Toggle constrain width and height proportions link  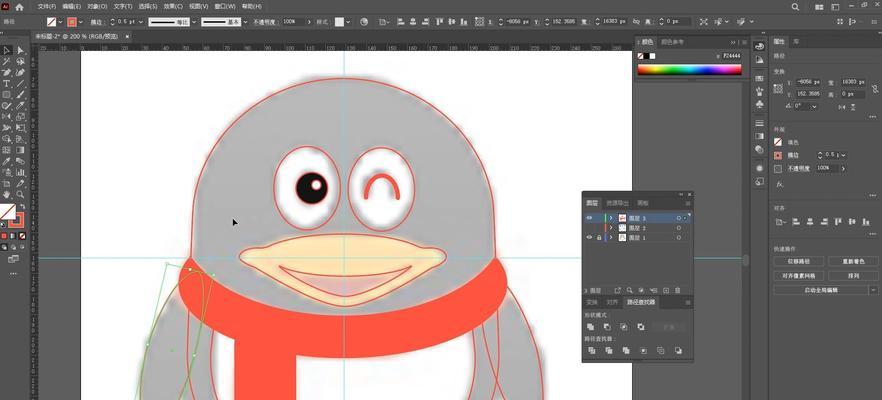point(875,88)
